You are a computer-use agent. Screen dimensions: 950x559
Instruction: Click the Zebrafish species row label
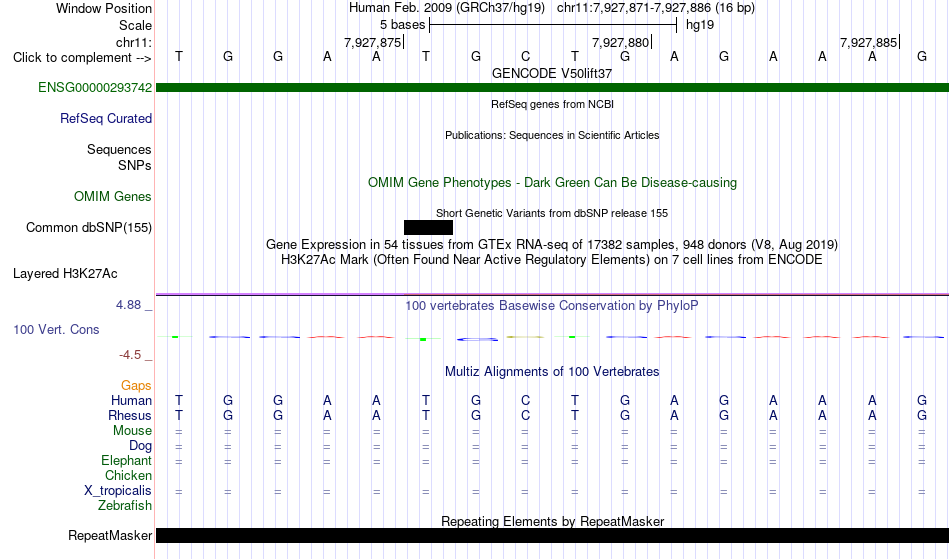point(125,506)
